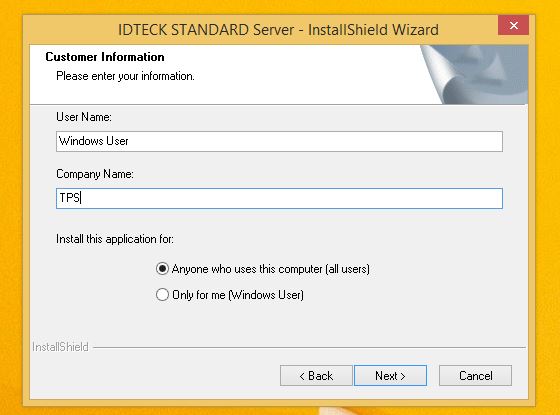
Task: Click the 'User Name:' label
Action: [x=84, y=117]
